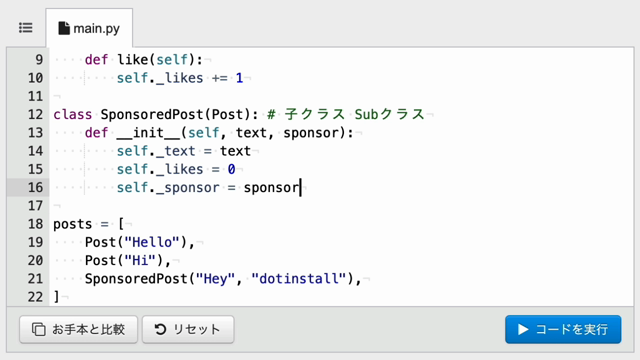Click the リセット reset button

188,329
